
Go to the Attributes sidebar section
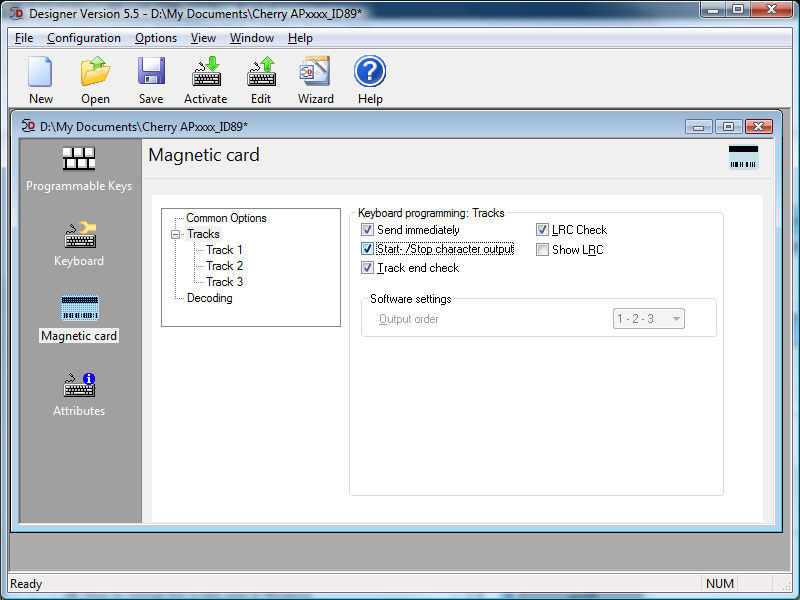(x=79, y=394)
